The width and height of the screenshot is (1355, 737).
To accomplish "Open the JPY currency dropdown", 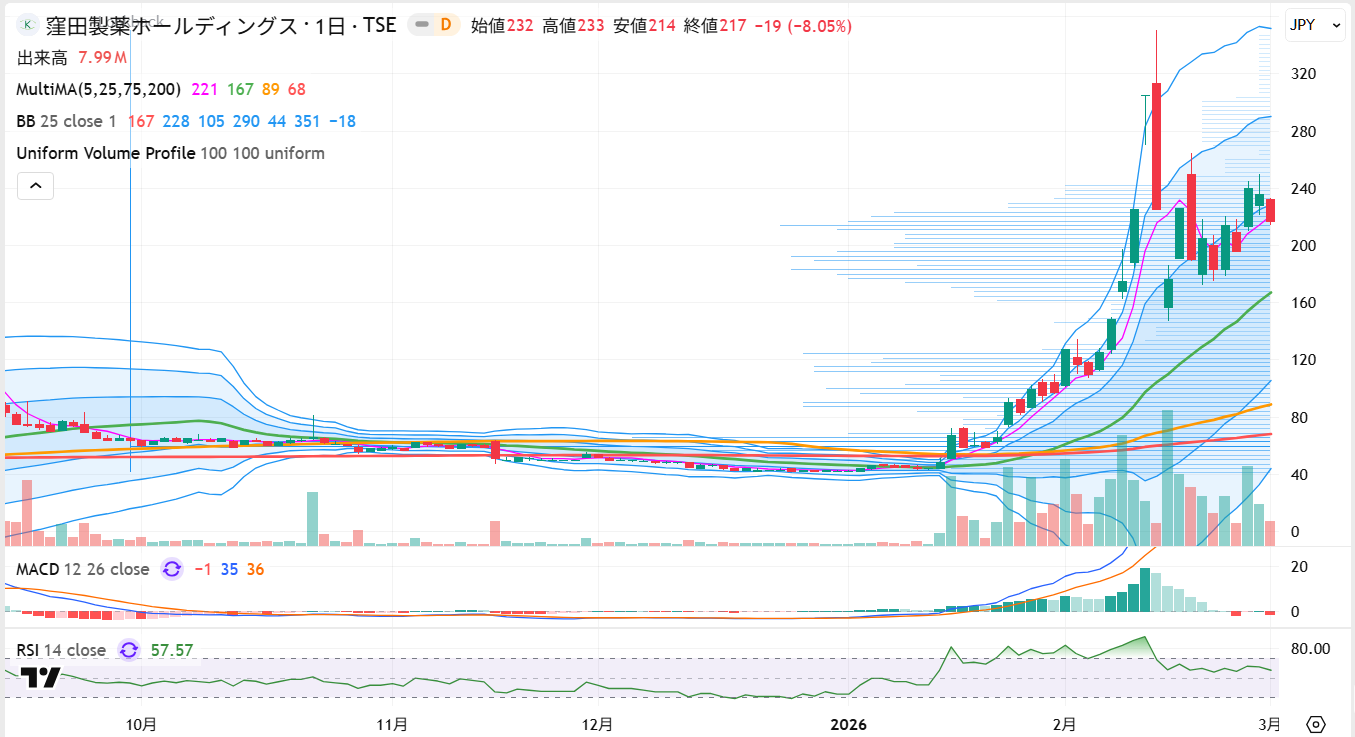I will point(1314,25).
